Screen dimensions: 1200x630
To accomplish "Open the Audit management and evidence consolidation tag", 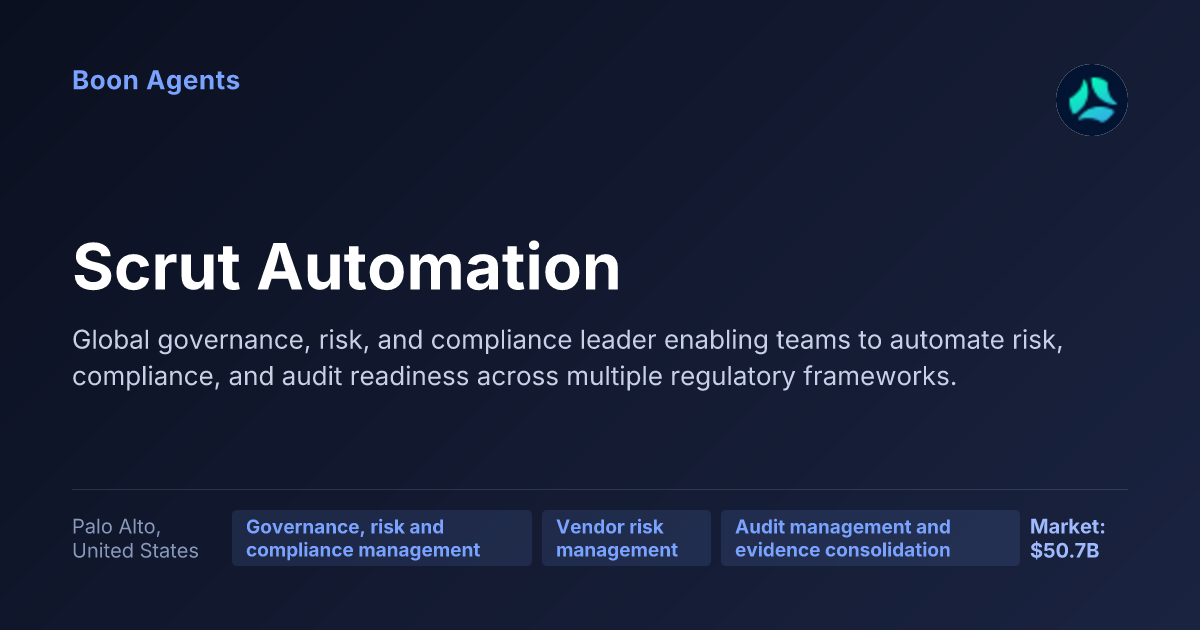I will click(870, 538).
